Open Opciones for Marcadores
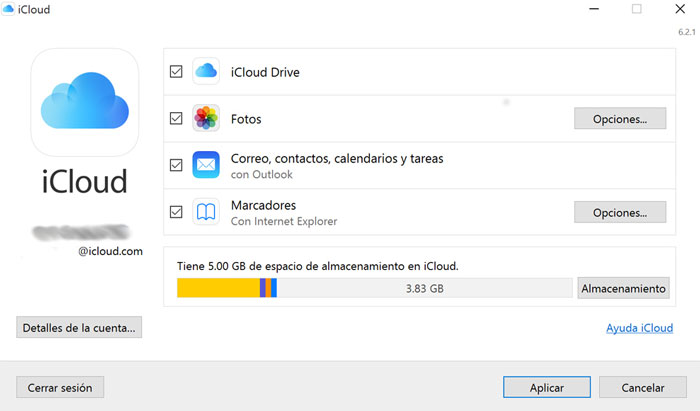 [620, 212]
